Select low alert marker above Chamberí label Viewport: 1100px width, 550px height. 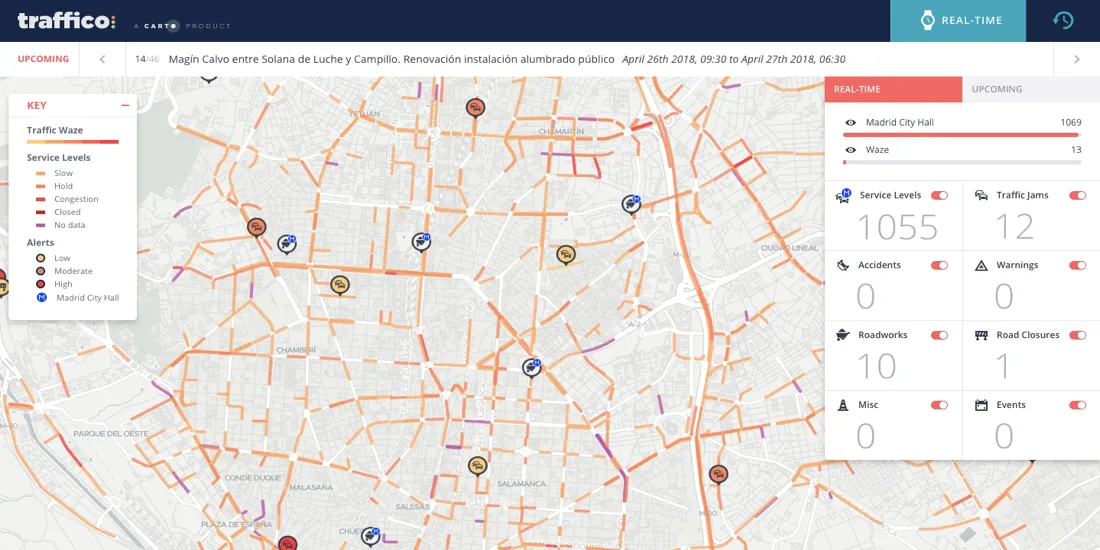click(x=340, y=284)
